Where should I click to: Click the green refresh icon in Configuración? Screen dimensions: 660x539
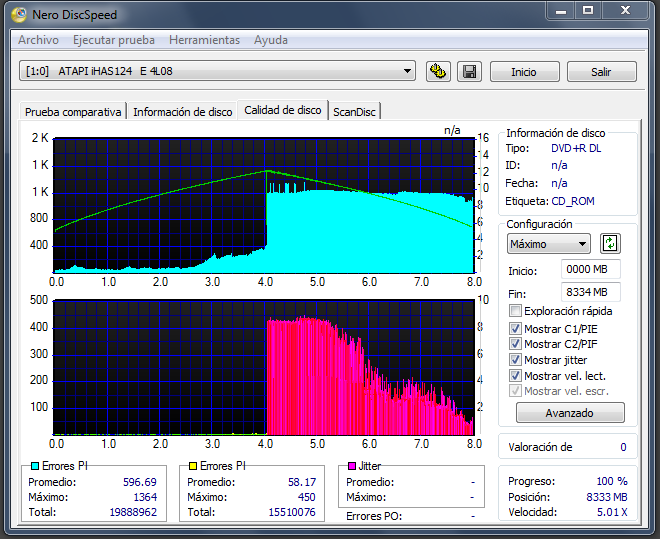(x=609, y=244)
